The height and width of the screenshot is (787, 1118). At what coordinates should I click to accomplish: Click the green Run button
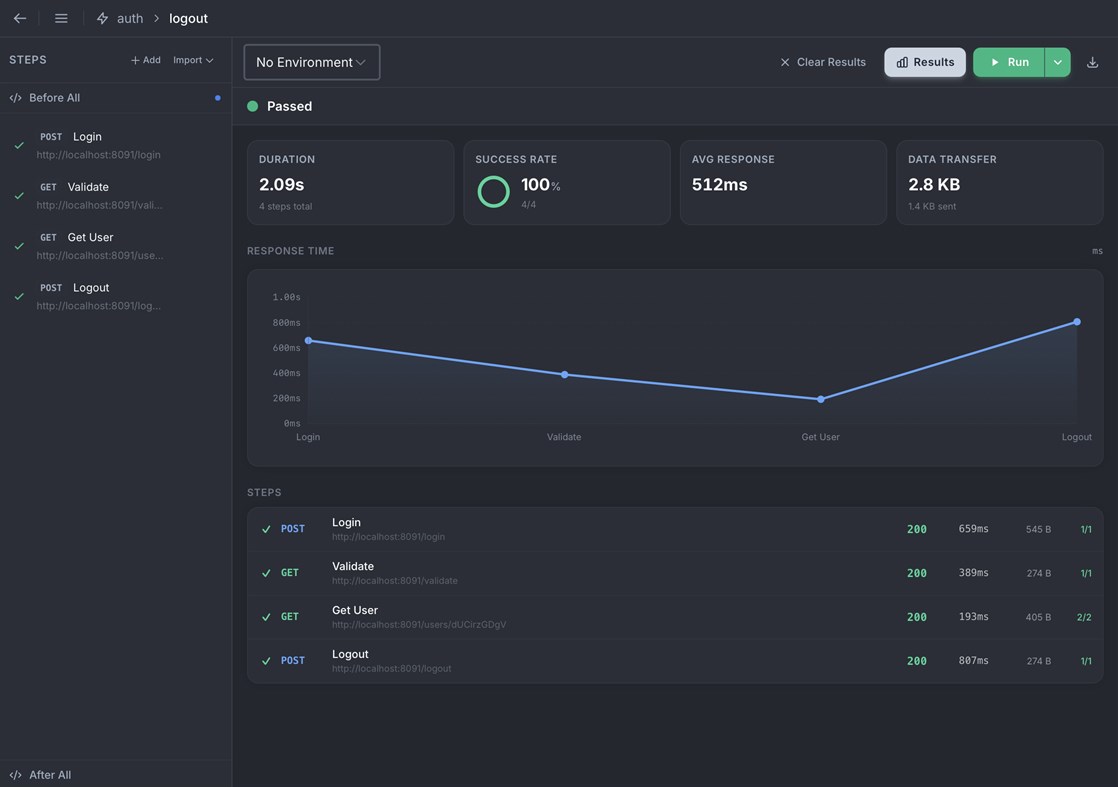(1009, 62)
